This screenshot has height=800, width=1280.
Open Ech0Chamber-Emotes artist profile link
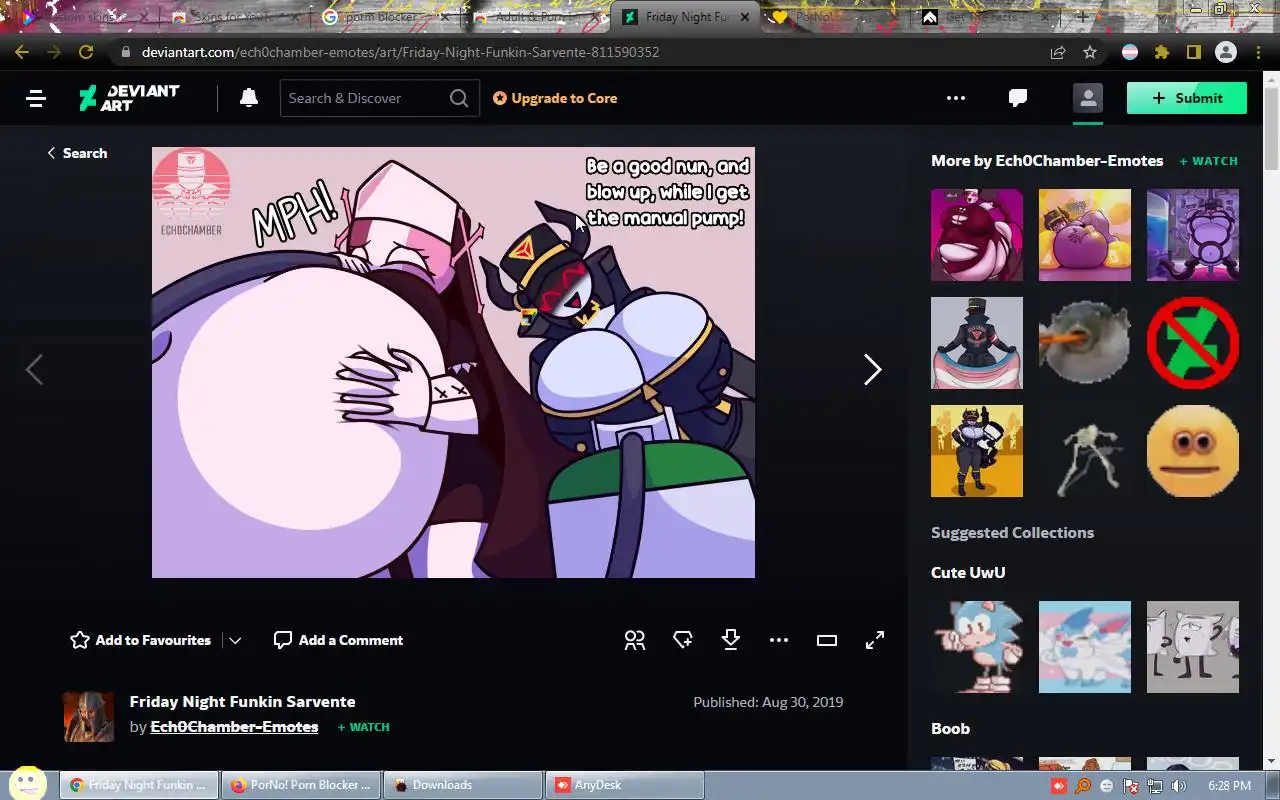click(x=234, y=727)
